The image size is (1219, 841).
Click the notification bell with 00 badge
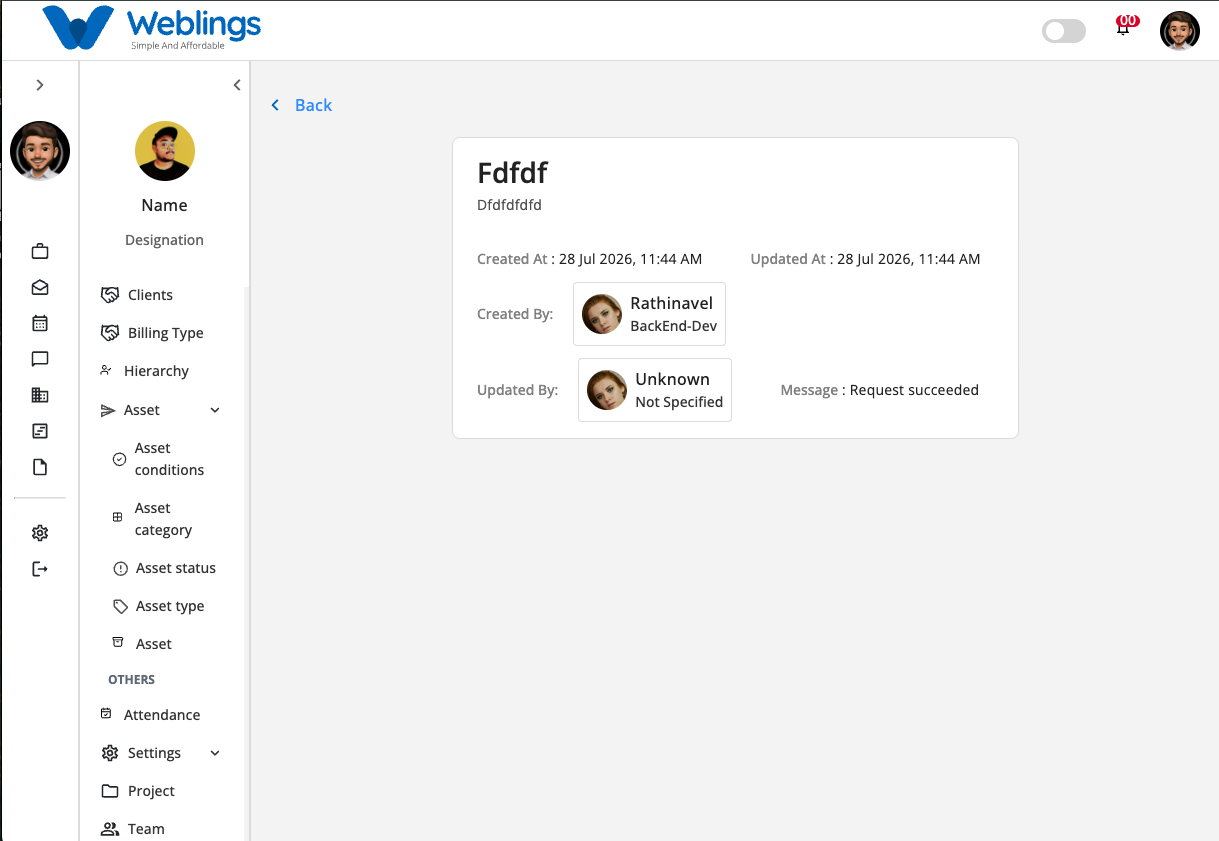1125,27
